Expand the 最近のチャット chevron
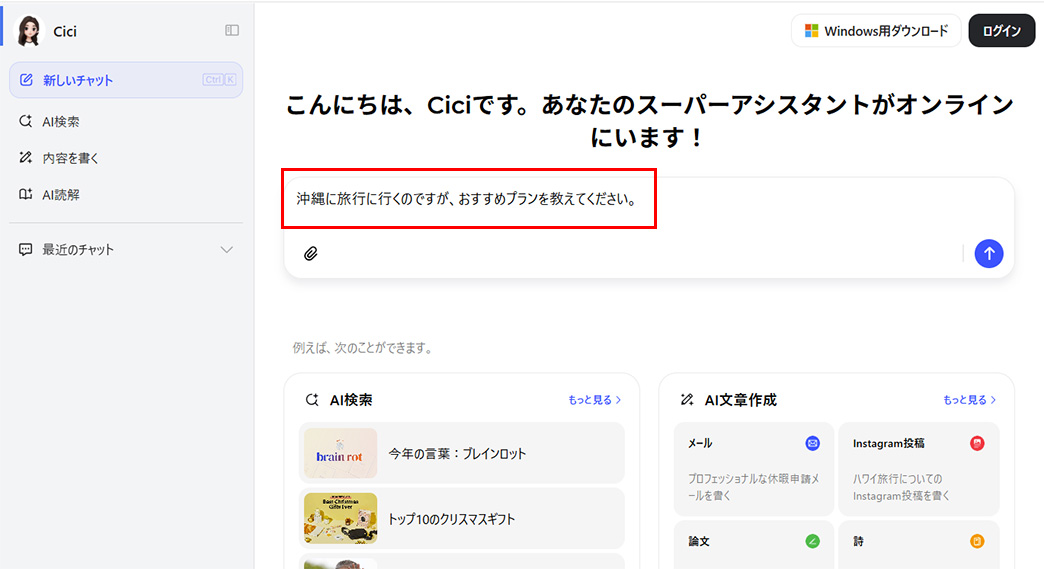Viewport: 1044px width, 569px height. tap(227, 250)
